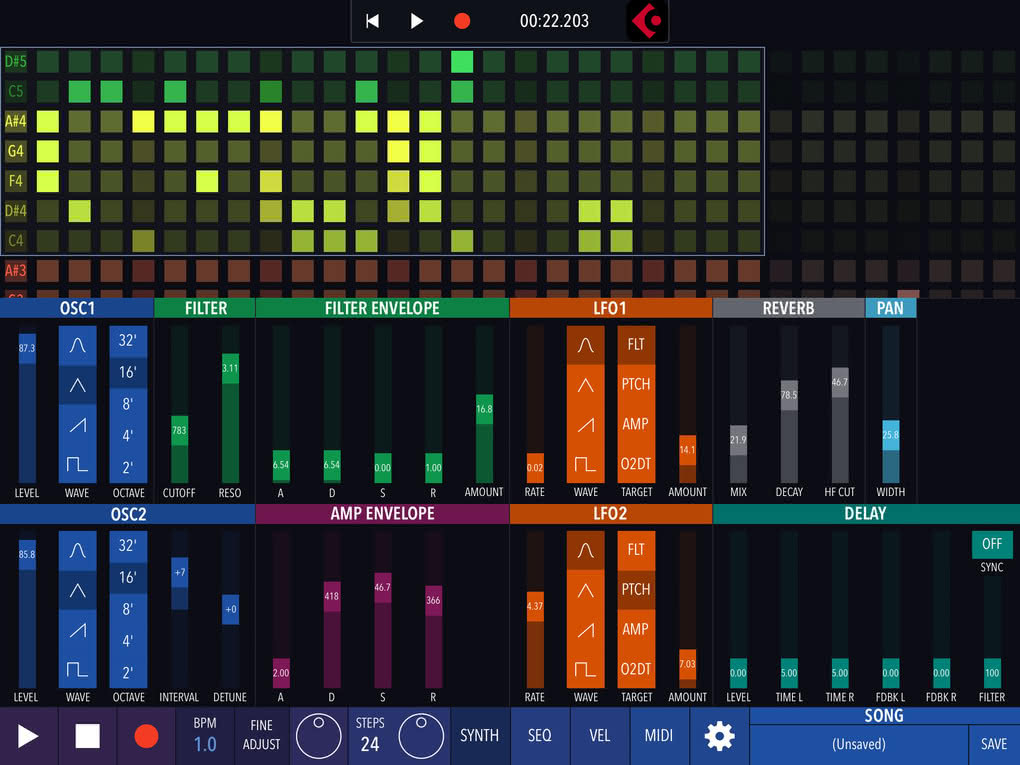Set LFO2 target to PTCH
The width and height of the screenshot is (1020, 765).
coord(636,590)
